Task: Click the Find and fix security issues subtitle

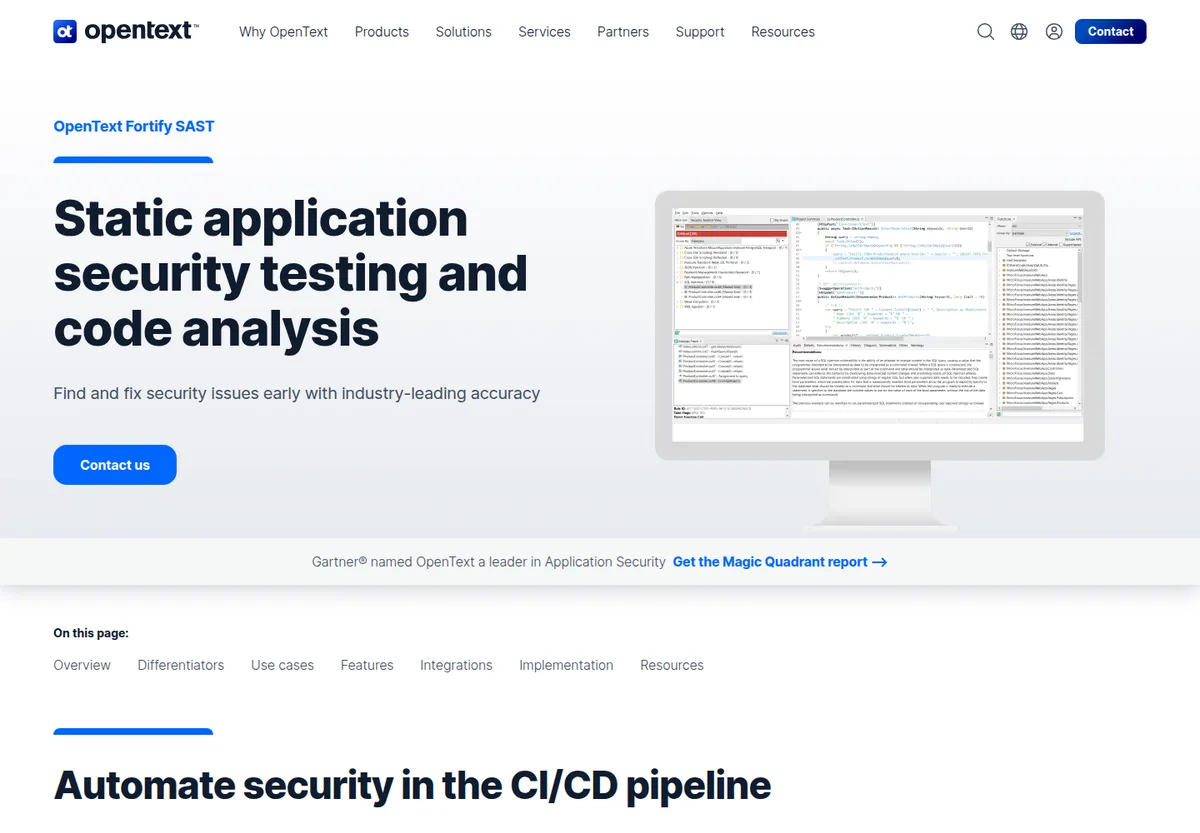Action: pyautogui.click(x=297, y=393)
